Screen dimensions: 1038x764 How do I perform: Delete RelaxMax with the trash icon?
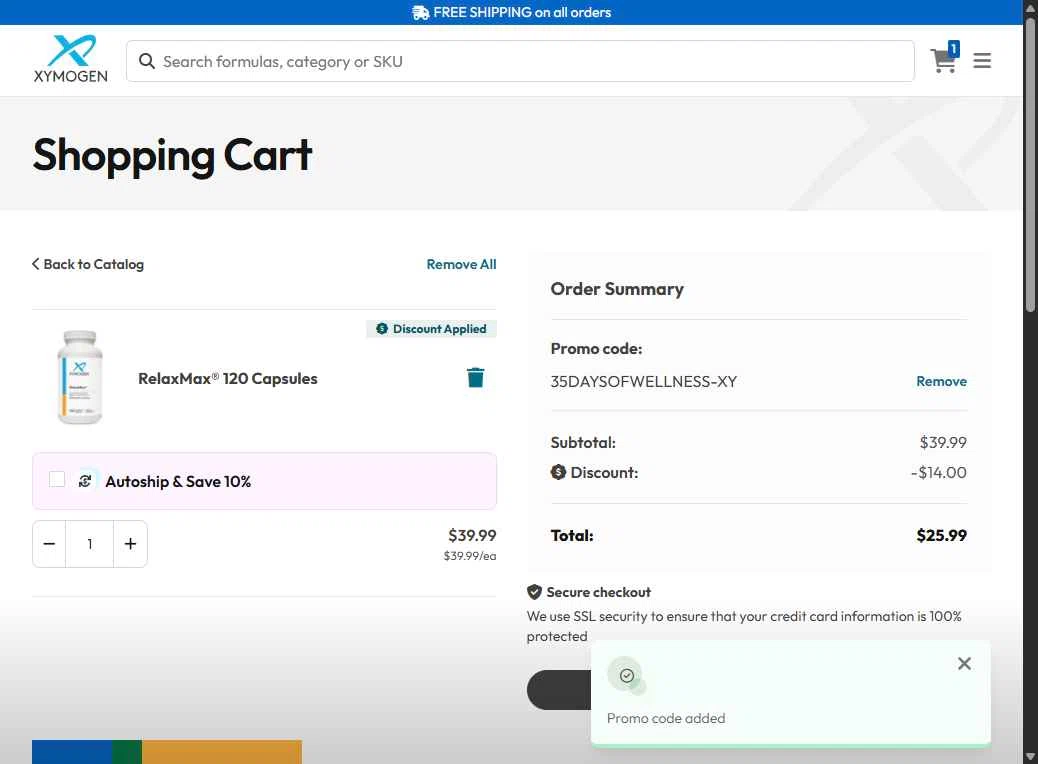[x=475, y=377]
